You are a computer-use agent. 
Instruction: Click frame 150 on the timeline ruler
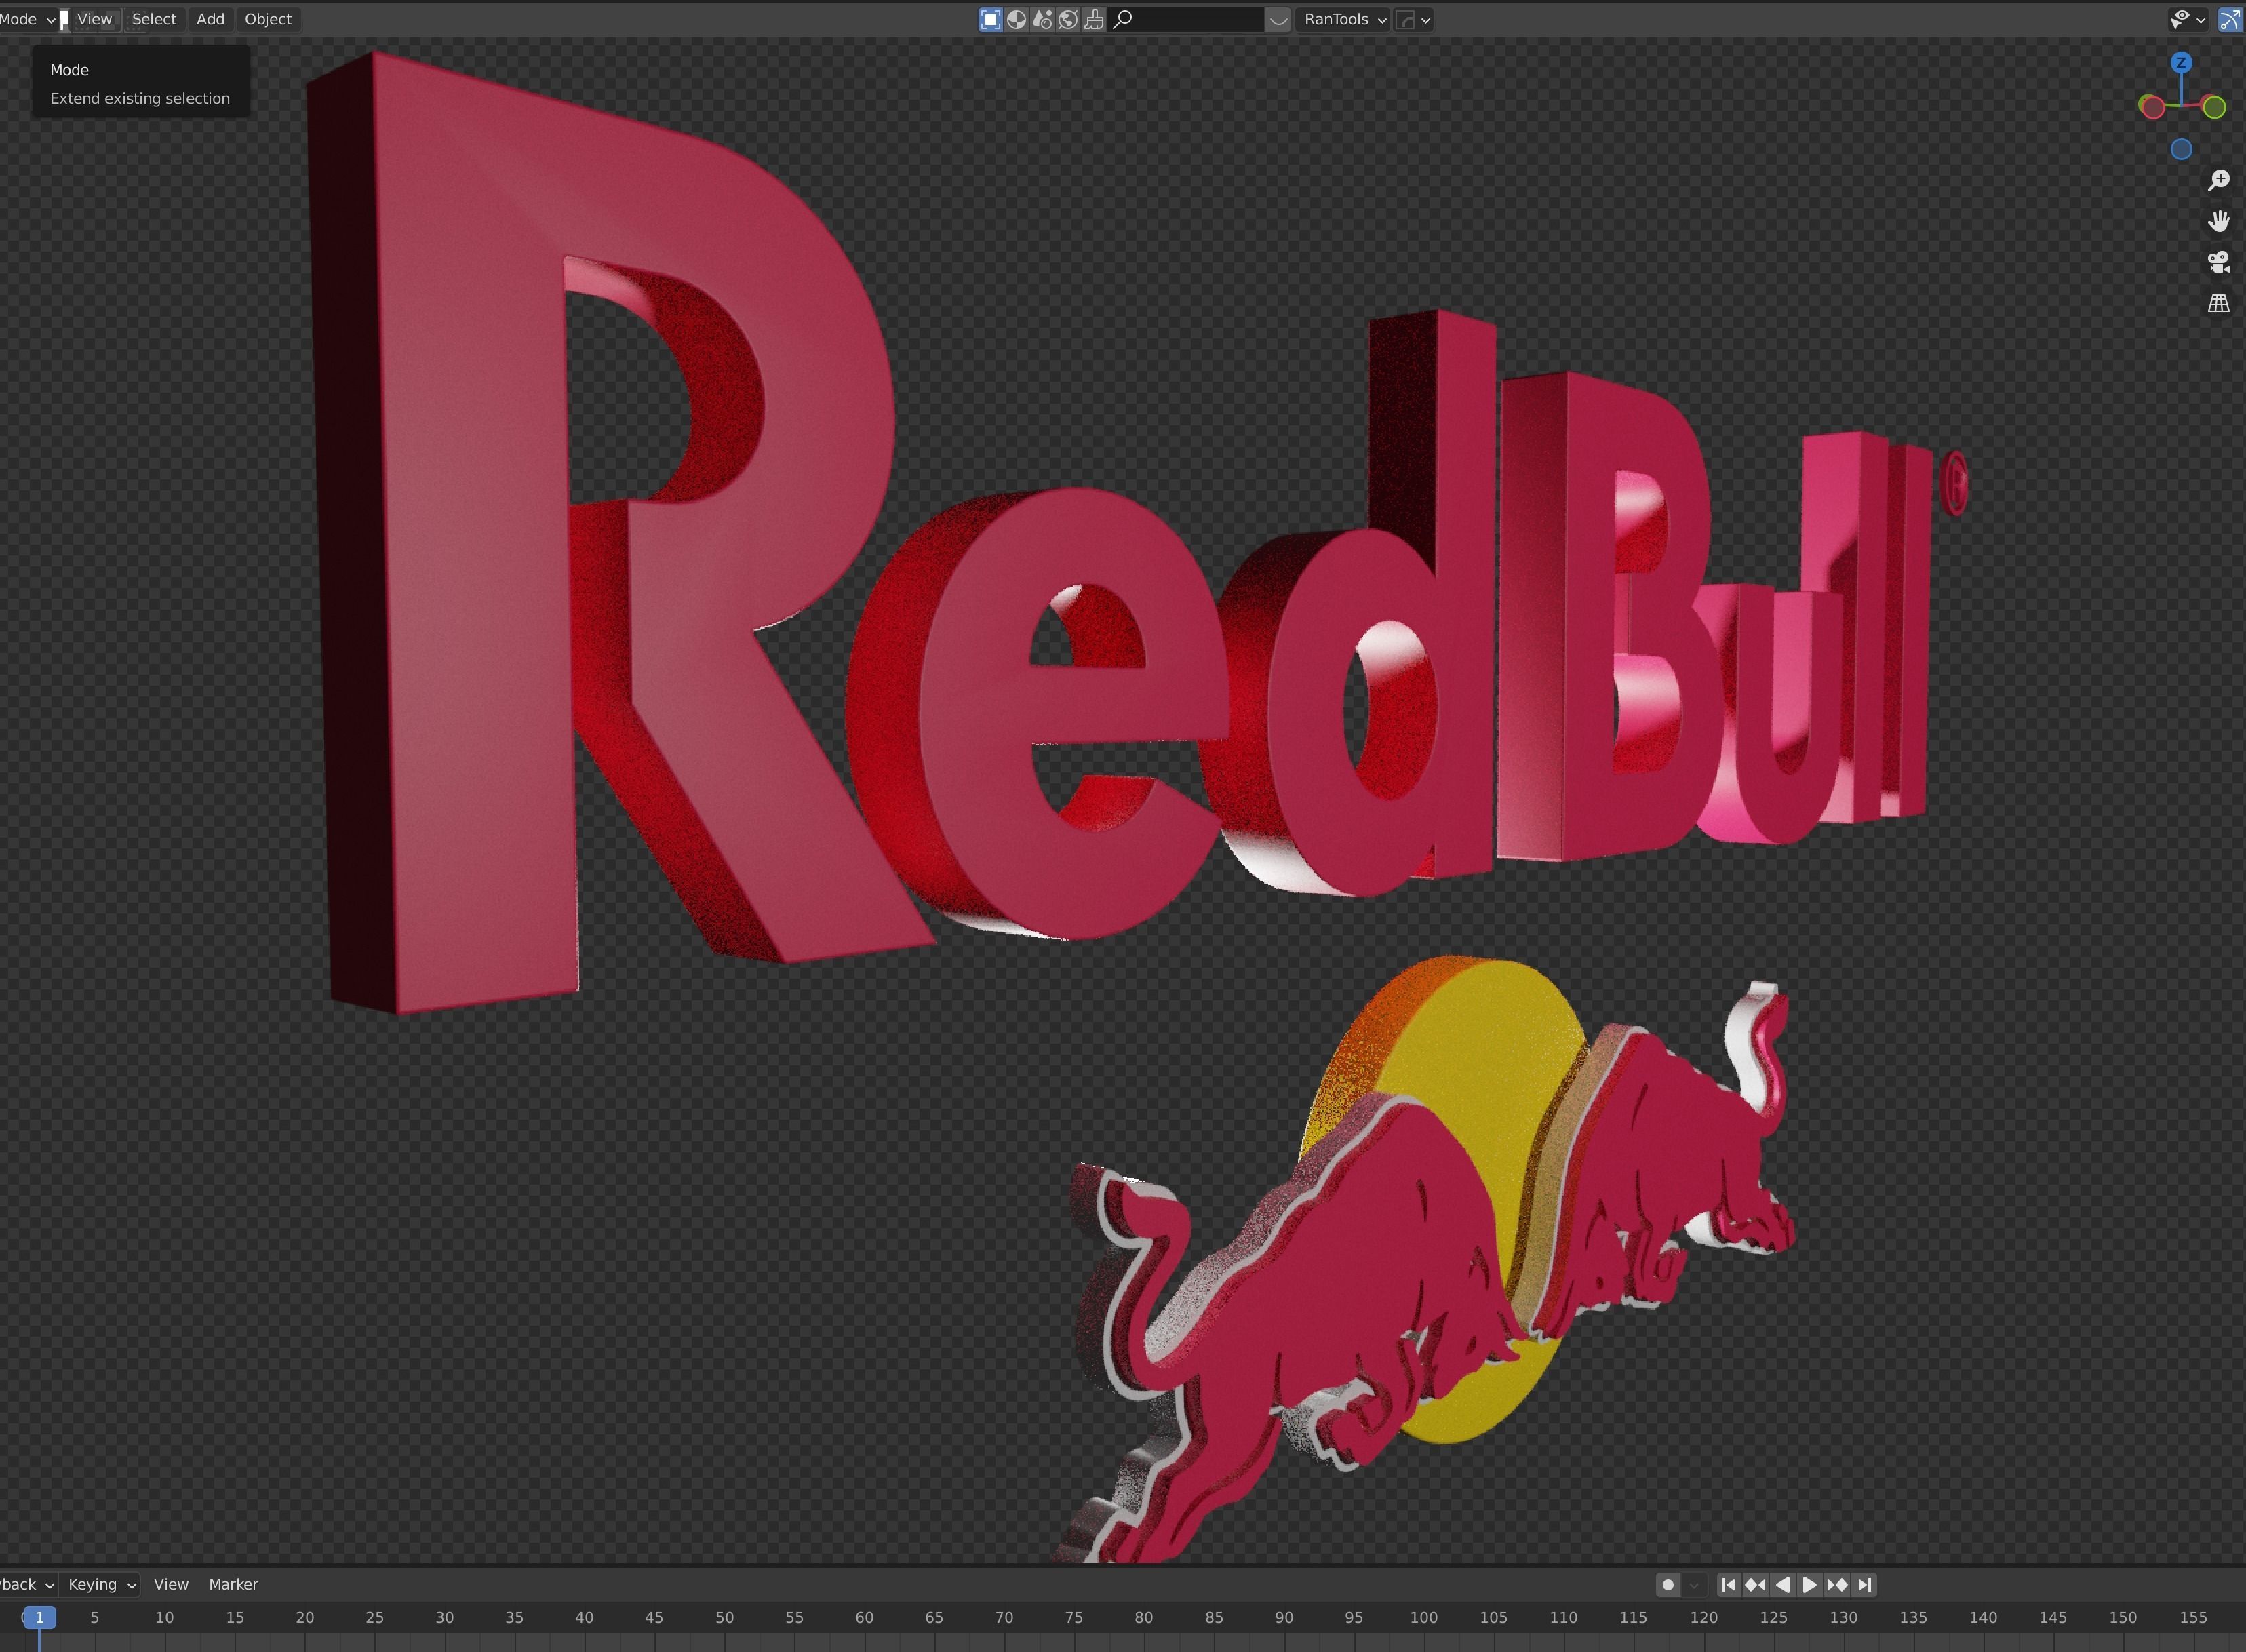(2122, 1617)
